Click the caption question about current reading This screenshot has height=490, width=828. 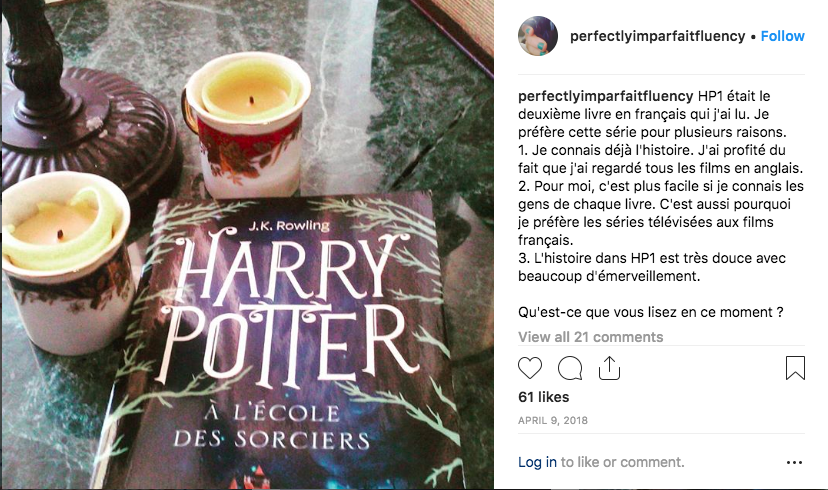[x=650, y=312]
